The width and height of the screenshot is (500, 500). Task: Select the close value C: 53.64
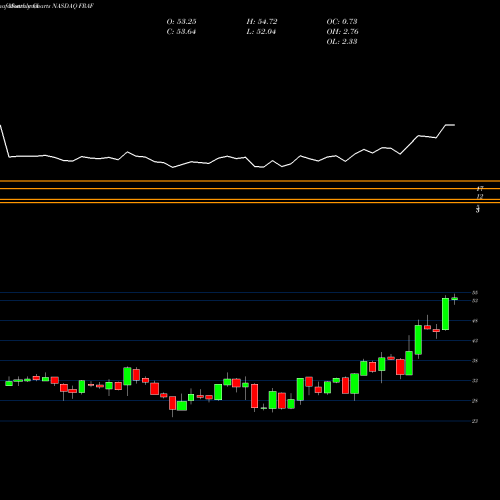pyautogui.click(x=181, y=32)
